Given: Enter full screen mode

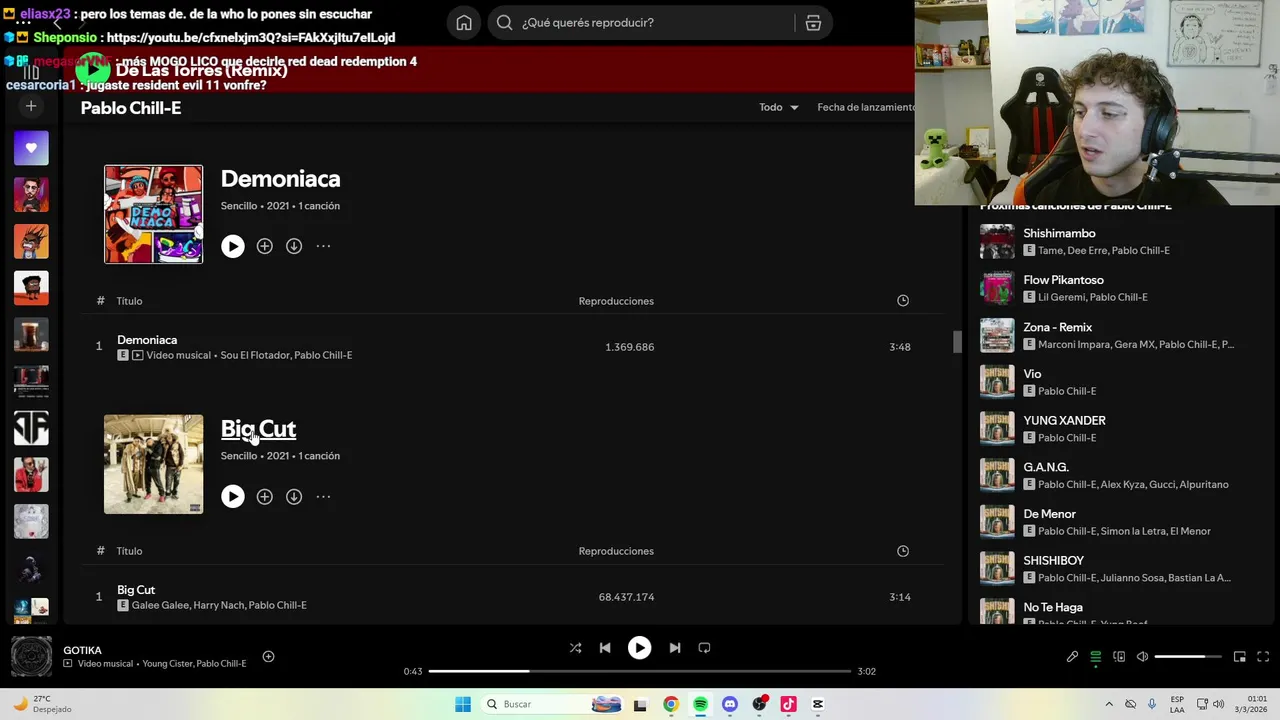Looking at the screenshot, I should point(1263,657).
